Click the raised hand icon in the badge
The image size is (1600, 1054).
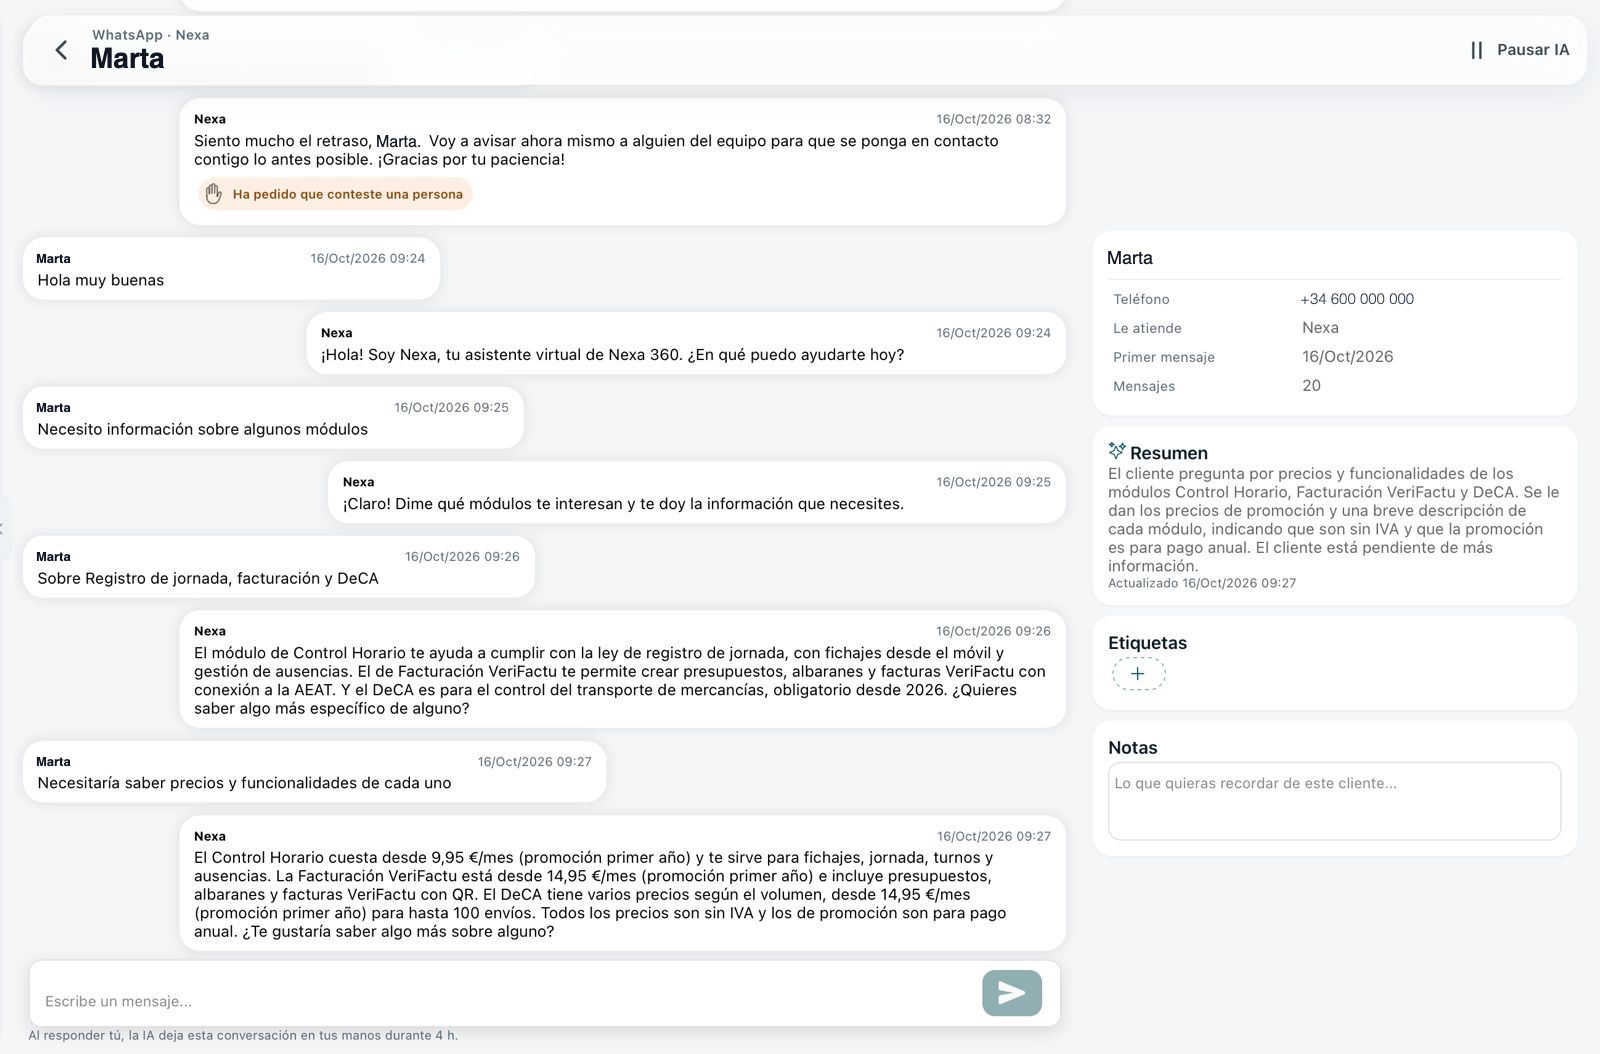[x=213, y=194]
